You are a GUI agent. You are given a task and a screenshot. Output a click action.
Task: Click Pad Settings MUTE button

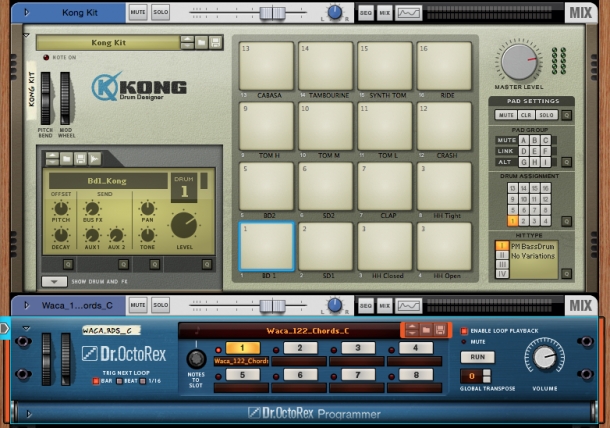tap(506, 115)
